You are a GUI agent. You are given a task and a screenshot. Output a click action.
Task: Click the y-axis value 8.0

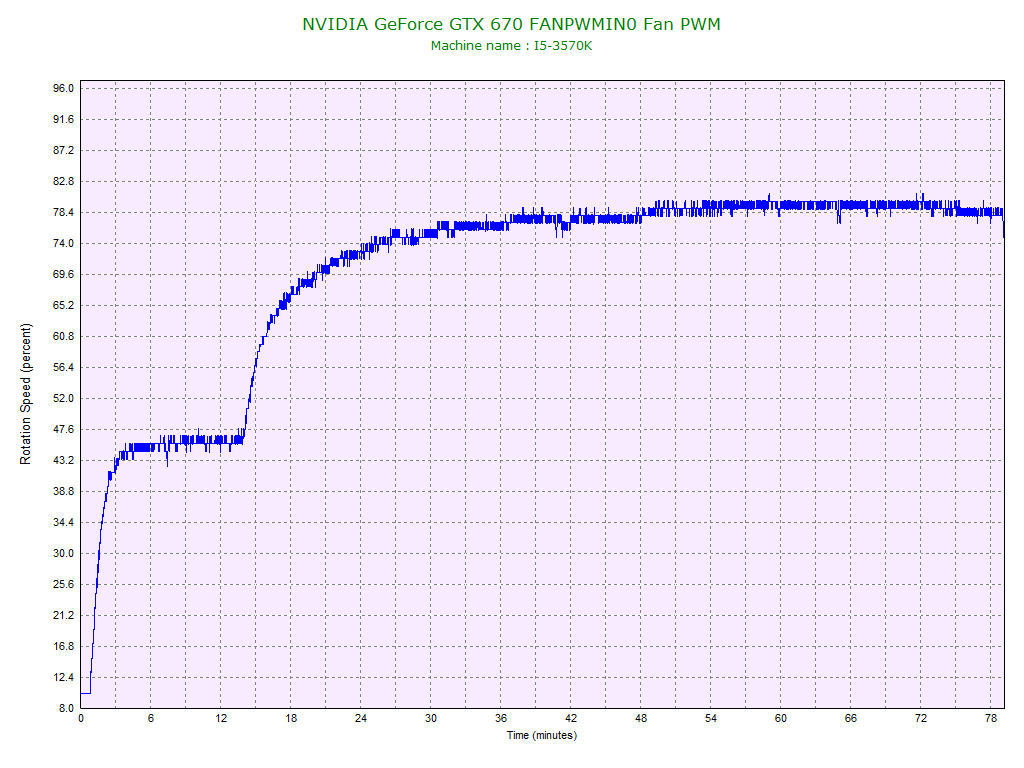tap(66, 709)
